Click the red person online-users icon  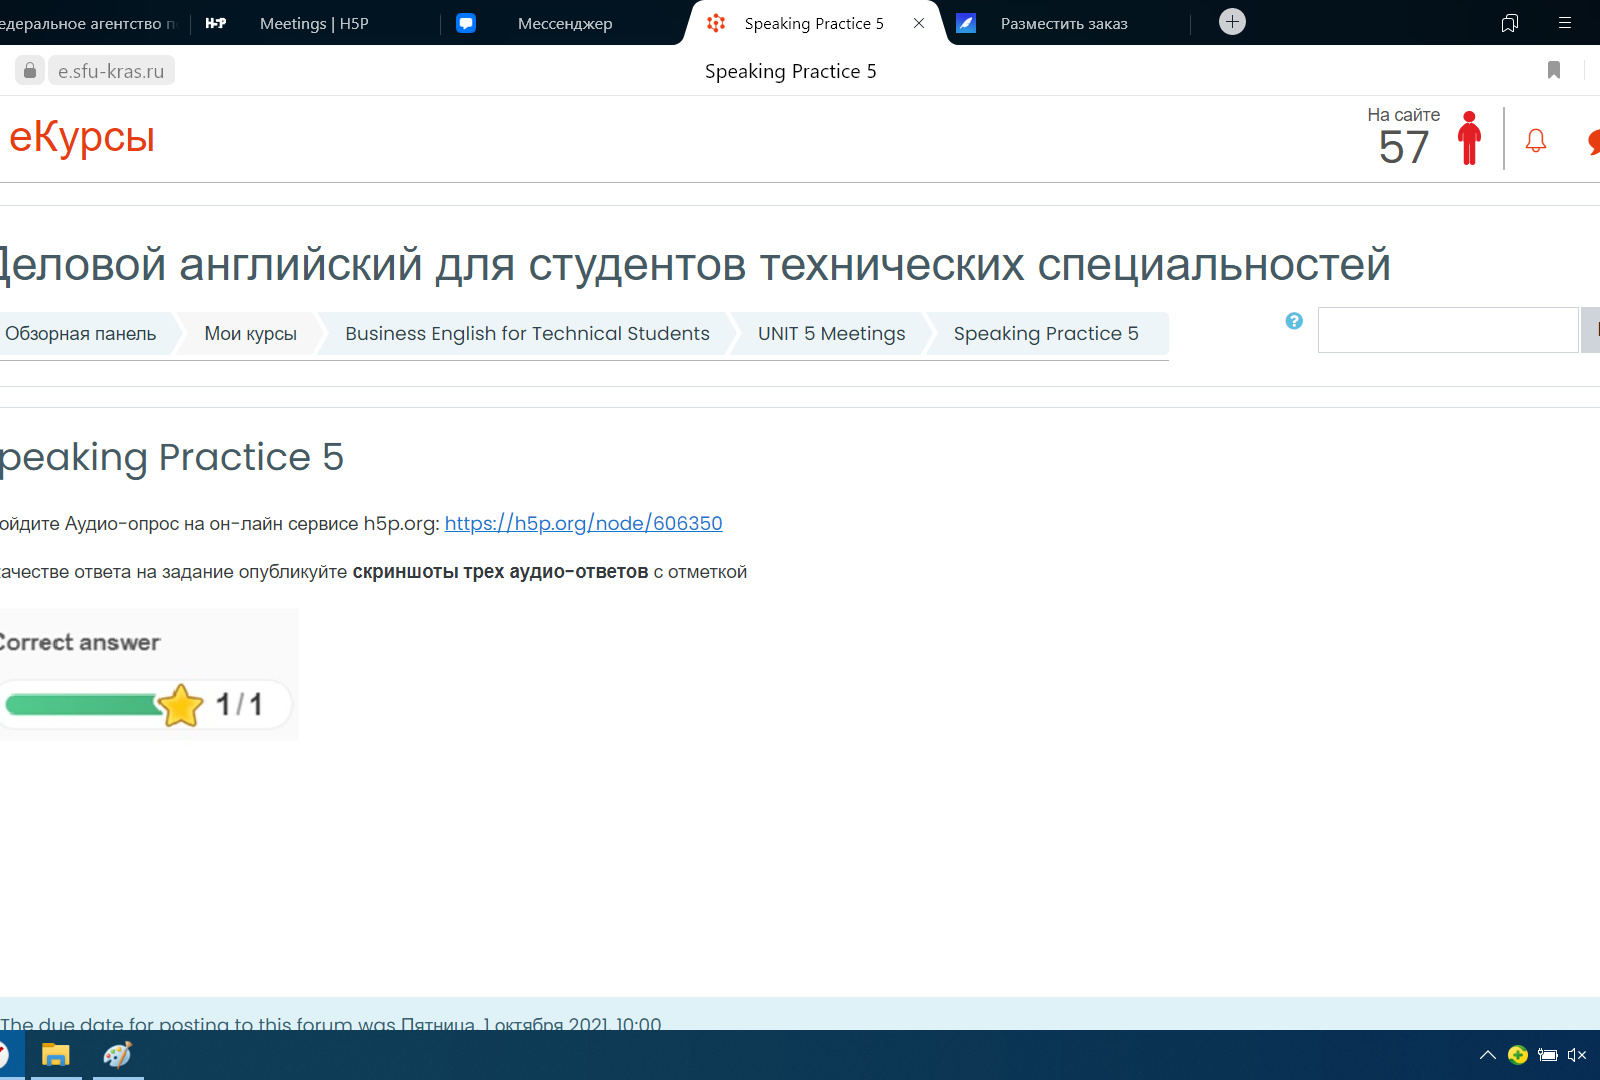[1469, 138]
